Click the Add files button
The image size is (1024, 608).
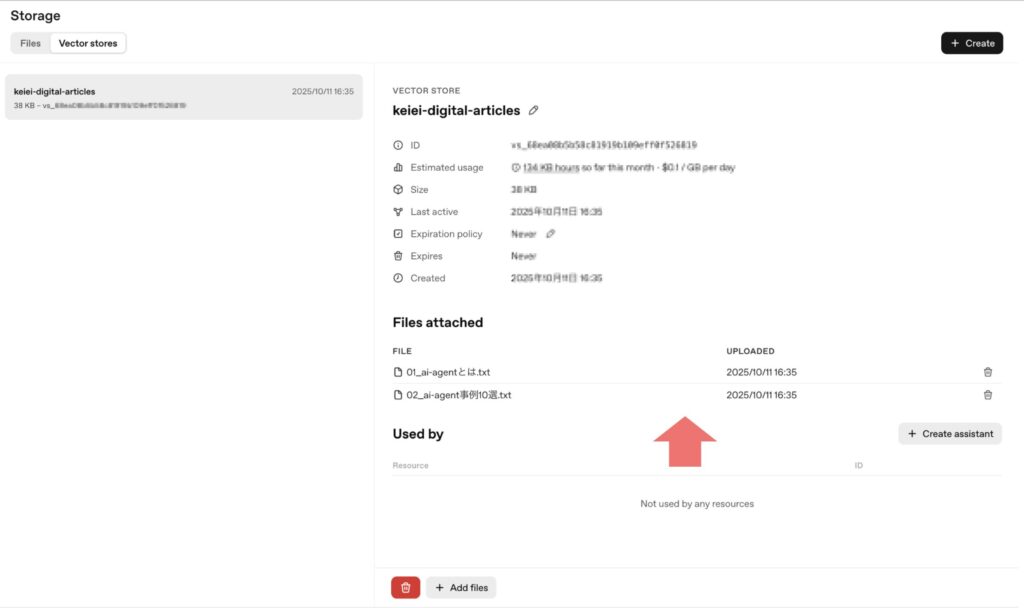pyautogui.click(x=461, y=587)
